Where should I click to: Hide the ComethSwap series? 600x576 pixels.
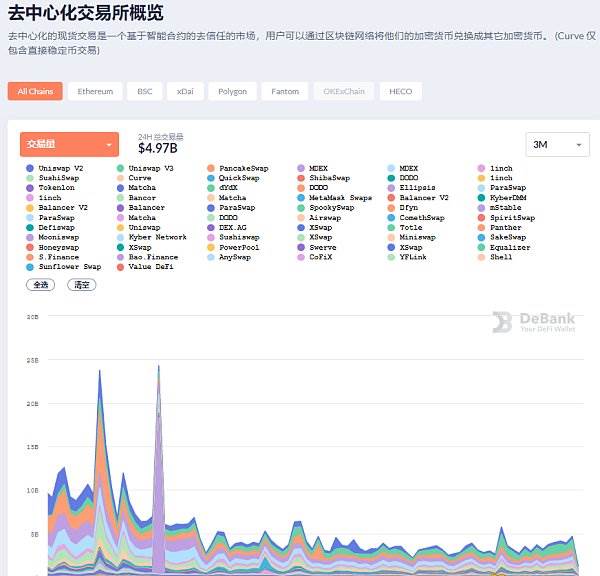pos(416,218)
